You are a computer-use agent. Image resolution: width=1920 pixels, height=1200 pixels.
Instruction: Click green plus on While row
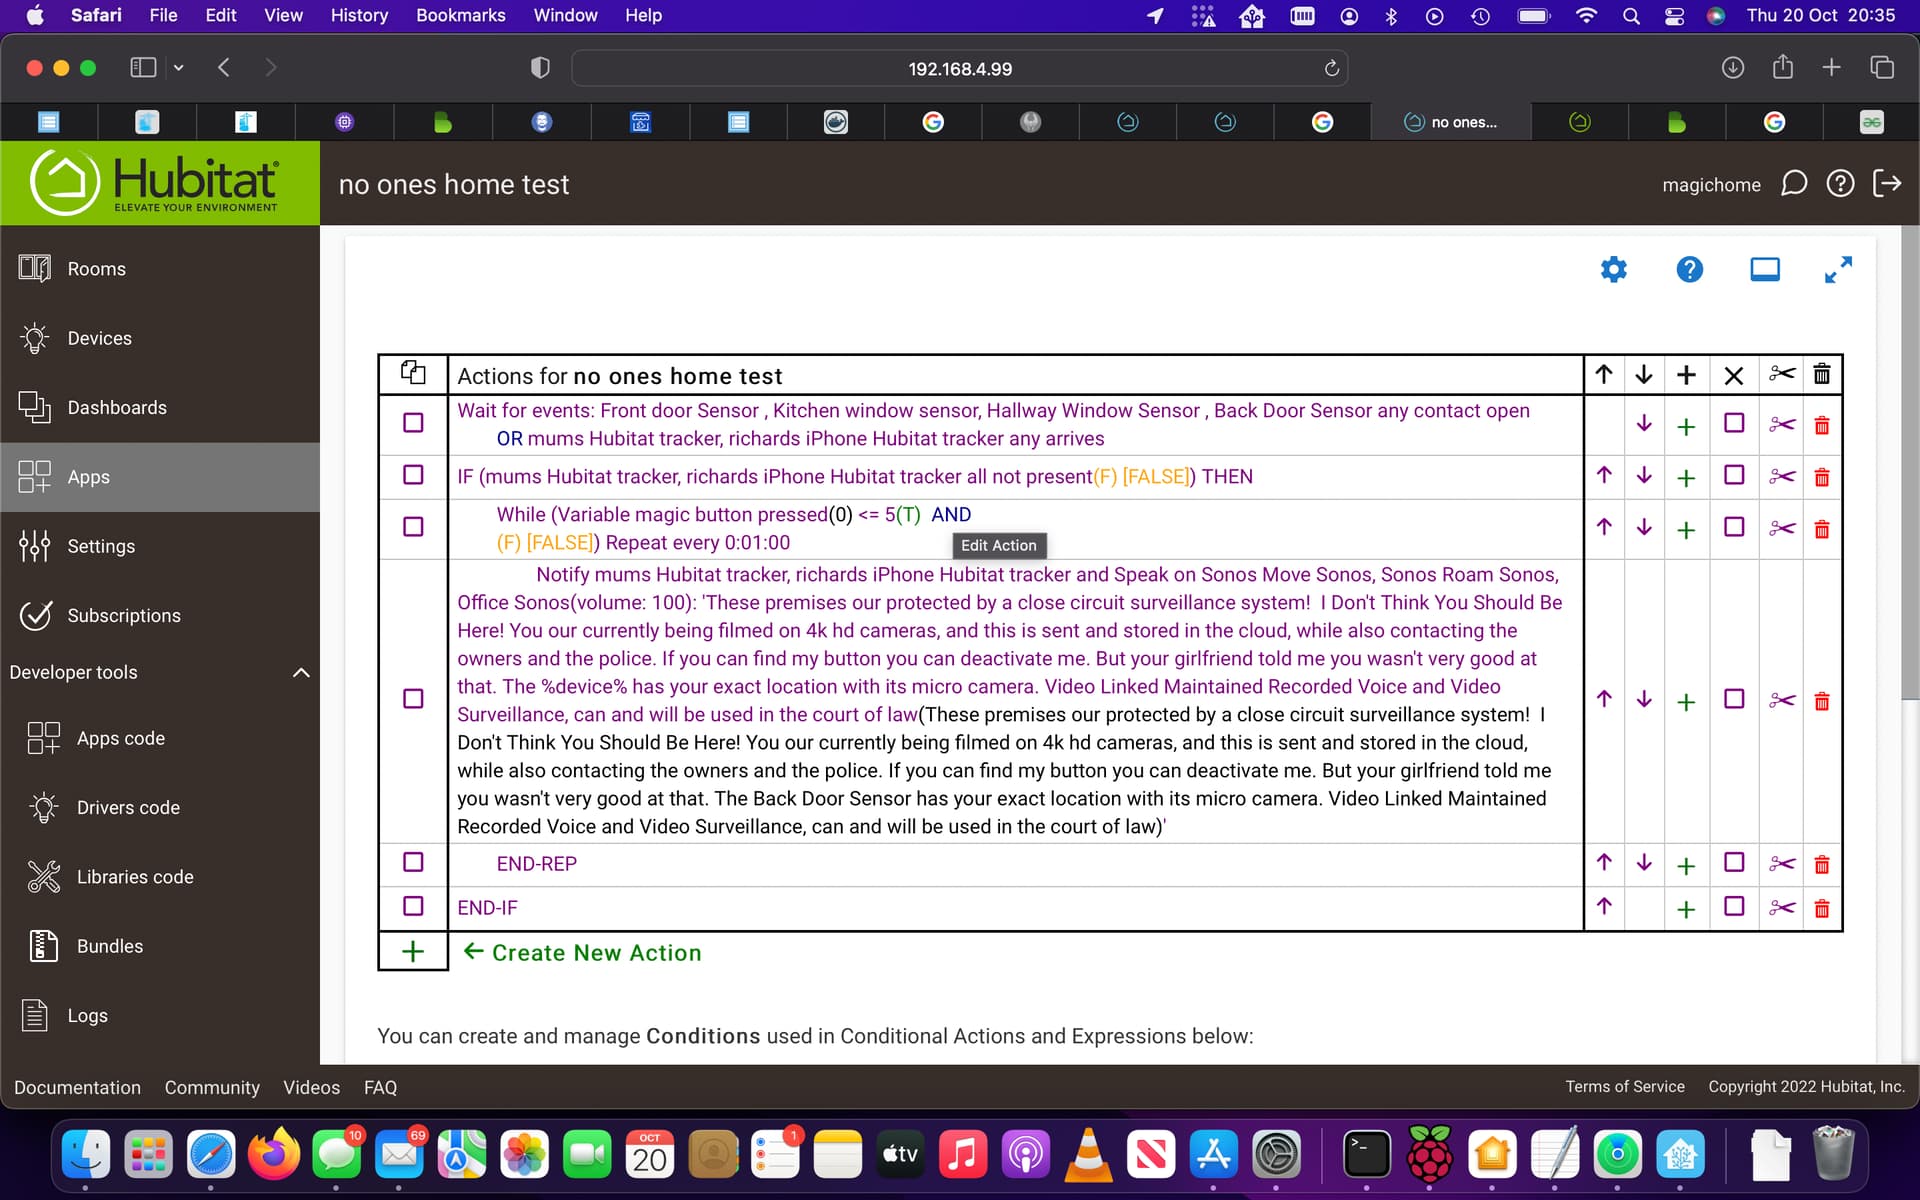(1685, 529)
